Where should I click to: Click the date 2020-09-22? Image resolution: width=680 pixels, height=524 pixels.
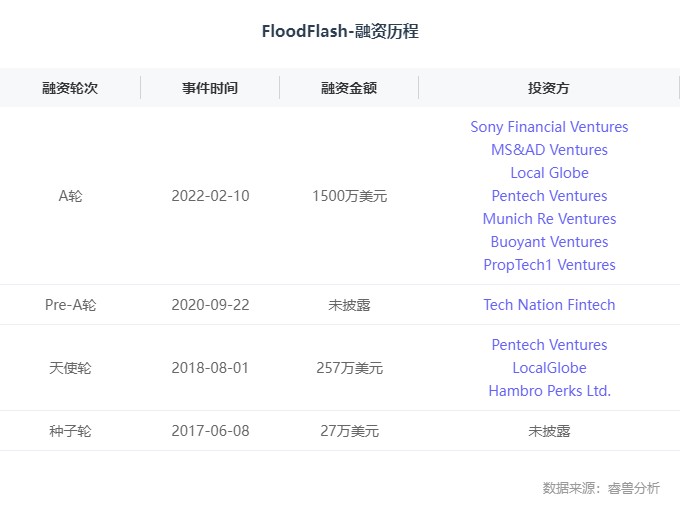click(210, 305)
